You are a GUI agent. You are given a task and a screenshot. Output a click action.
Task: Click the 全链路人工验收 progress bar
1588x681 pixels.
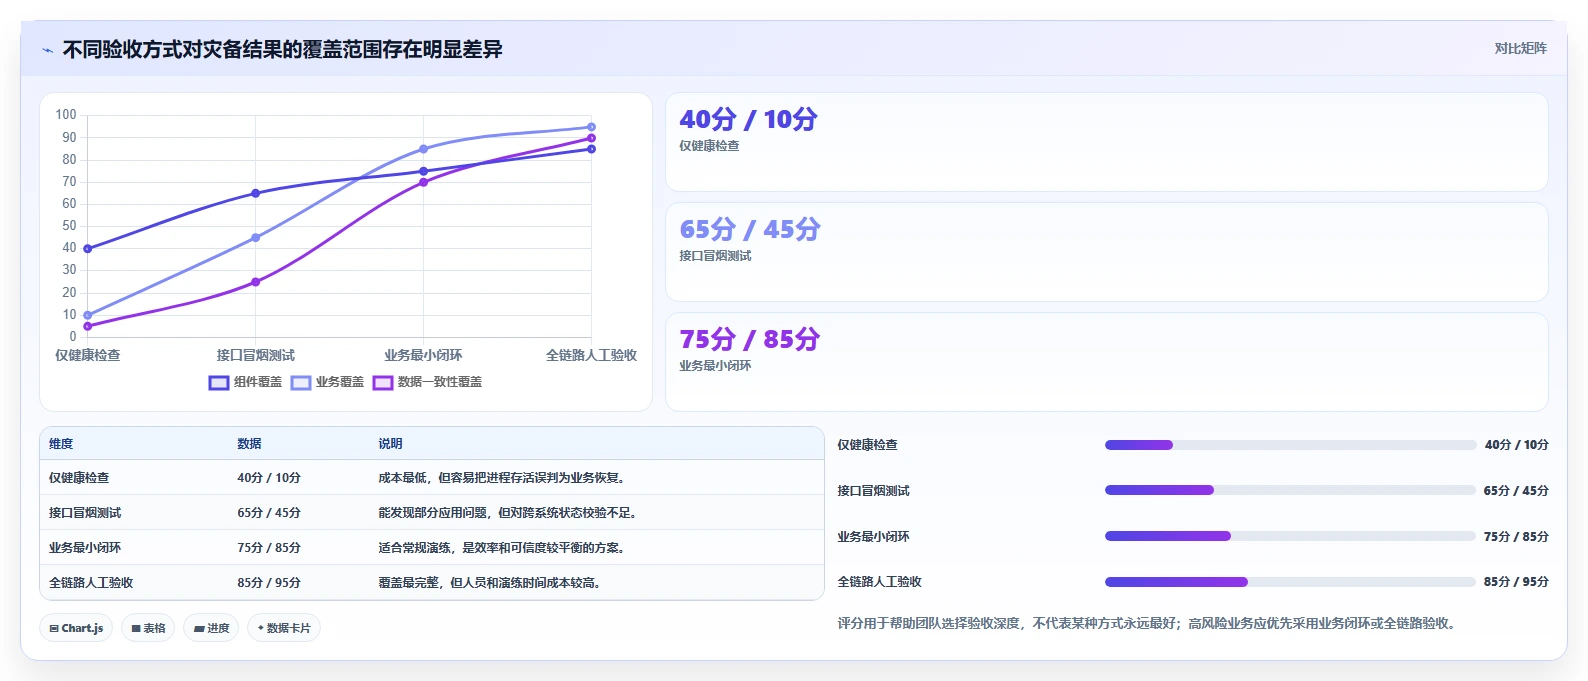1290,582
